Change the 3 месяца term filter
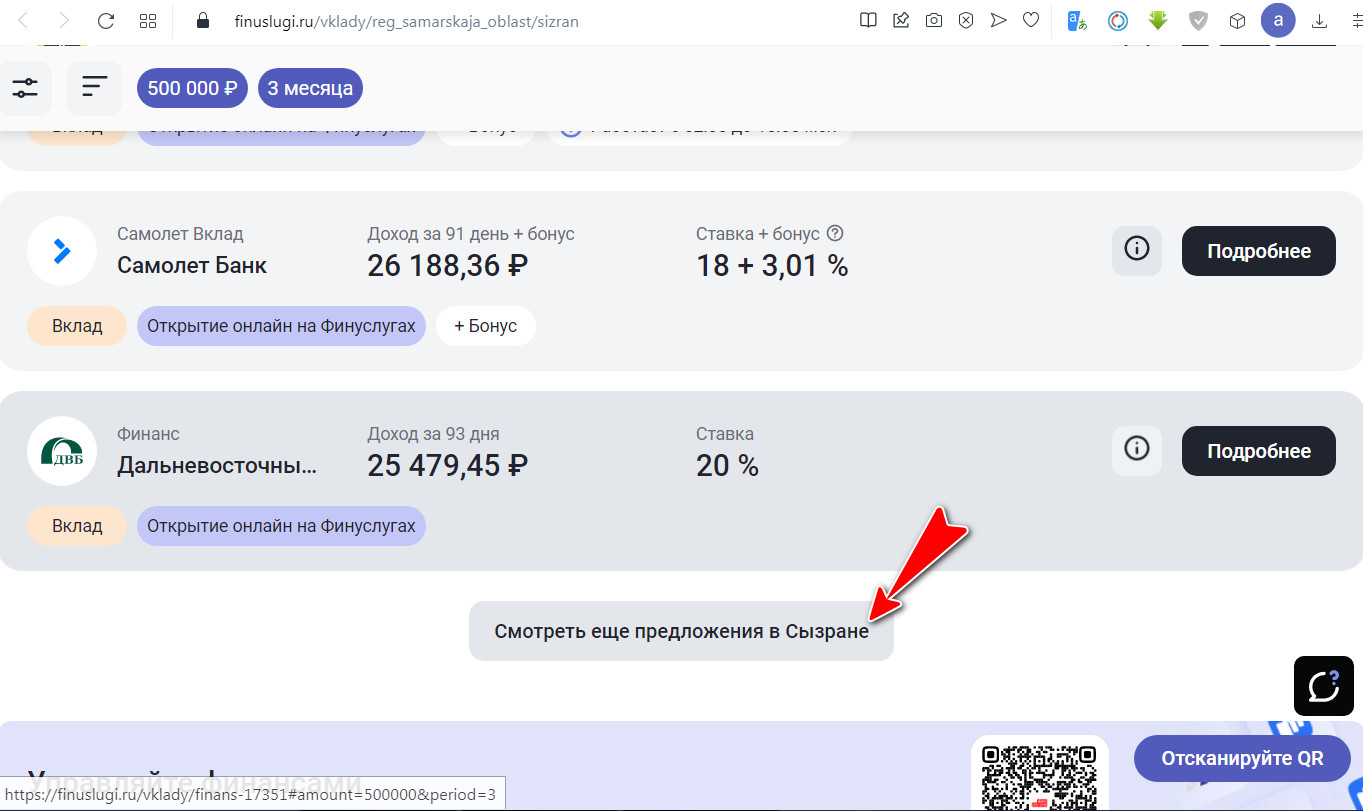The width and height of the screenshot is (1363, 811). point(310,88)
